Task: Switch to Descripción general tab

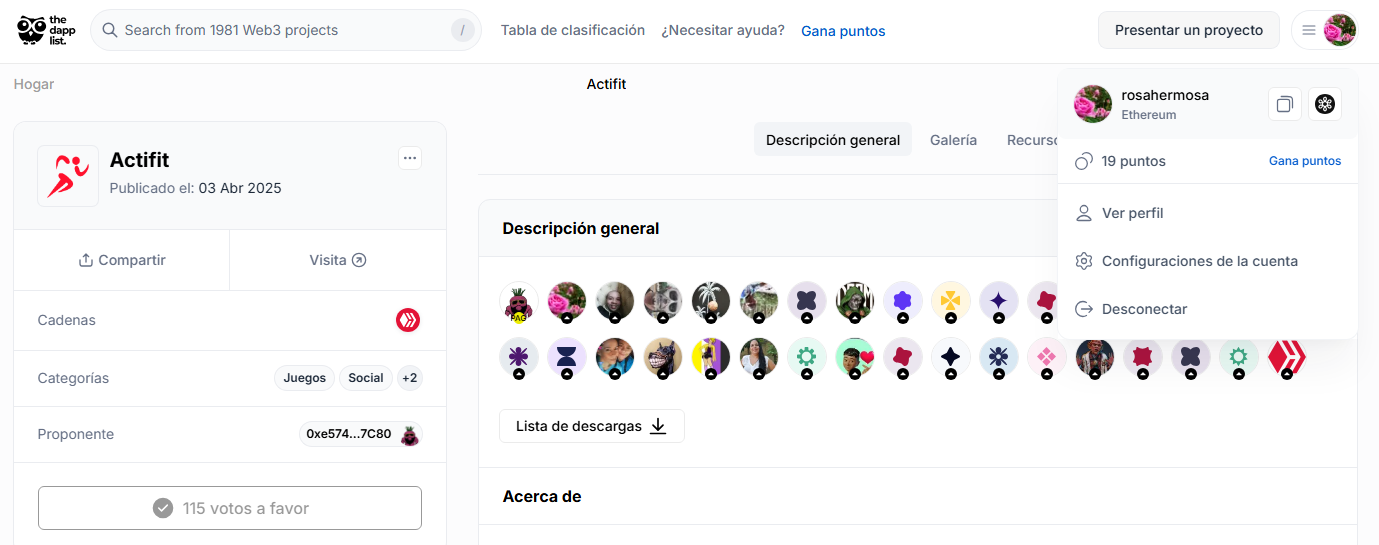Action: [833, 140]
